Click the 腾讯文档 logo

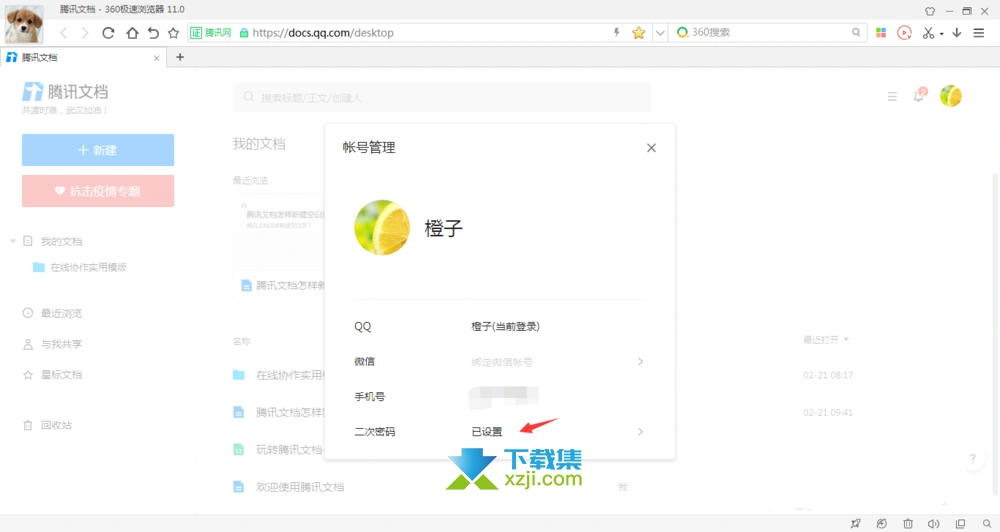coord(65,92)
